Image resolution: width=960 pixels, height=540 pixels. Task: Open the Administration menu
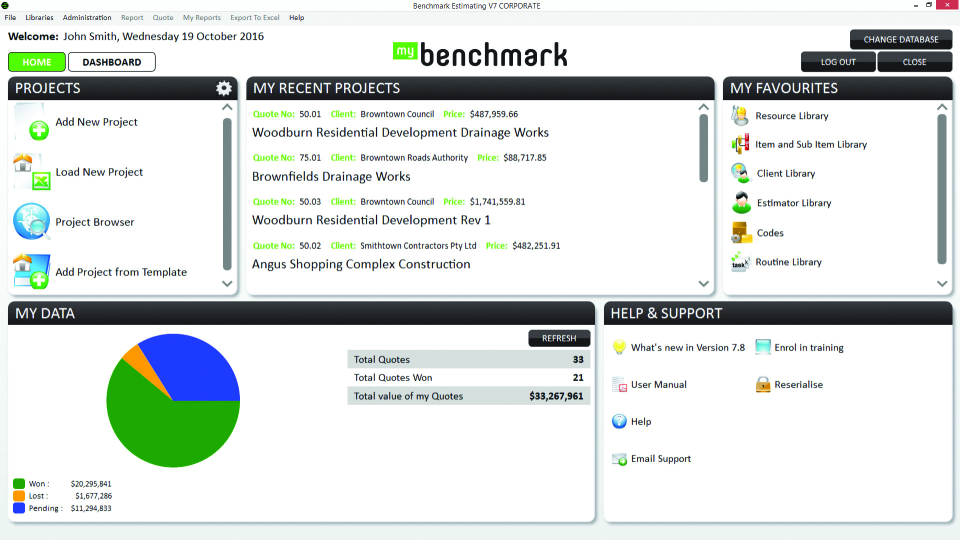87,17
